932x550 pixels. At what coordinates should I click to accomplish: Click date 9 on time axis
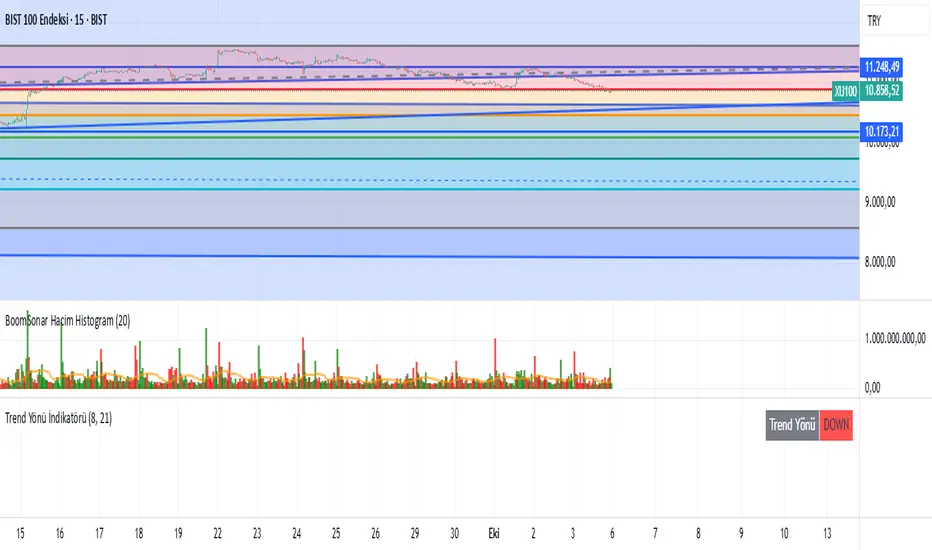click(x=741, y=533)
